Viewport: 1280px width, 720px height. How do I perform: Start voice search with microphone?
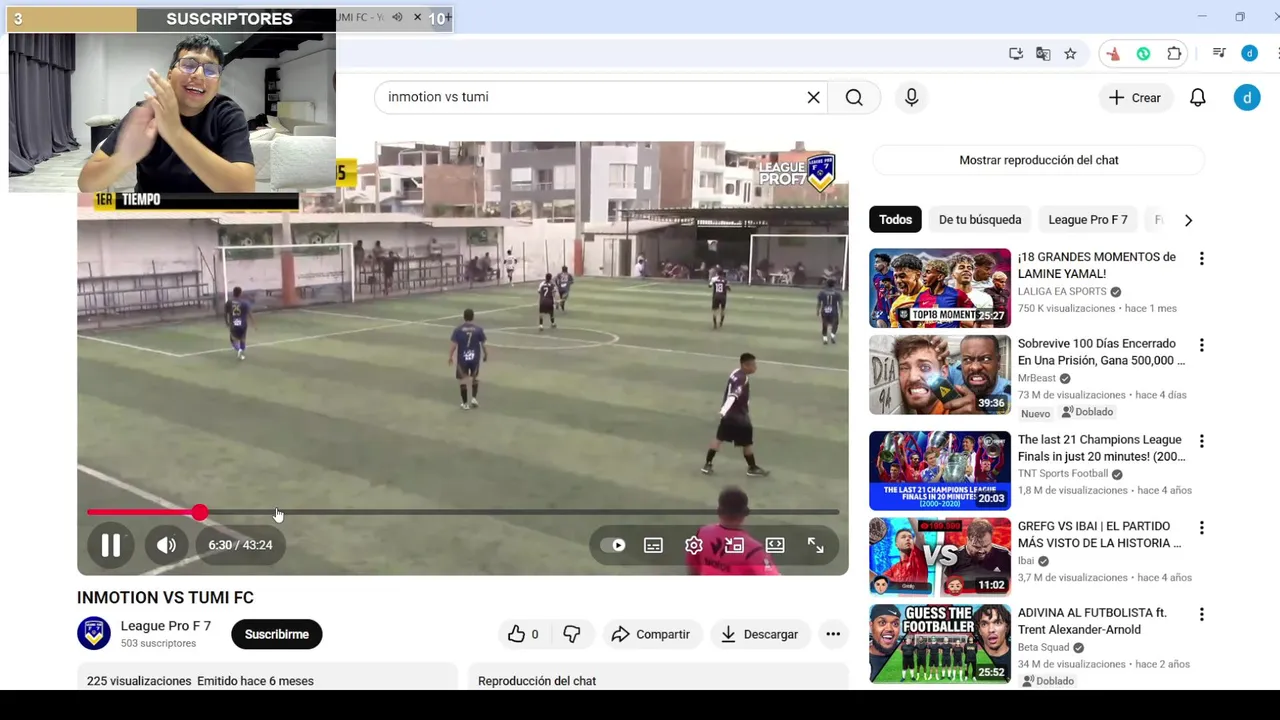coord(911,97)
